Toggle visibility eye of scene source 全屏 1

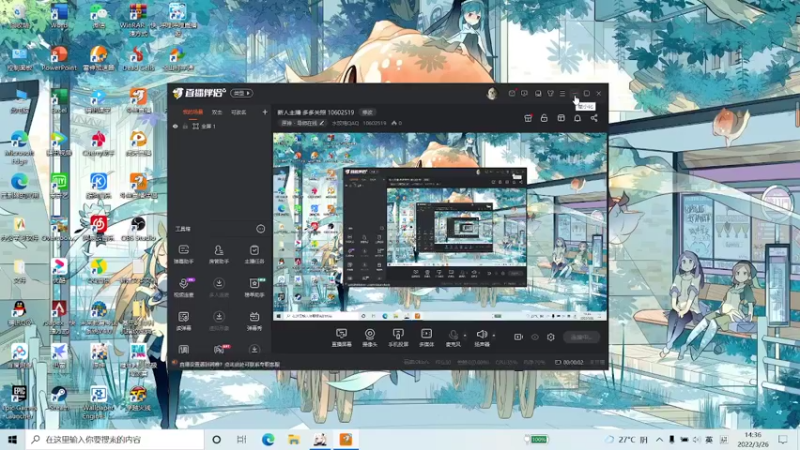[176, 126]
